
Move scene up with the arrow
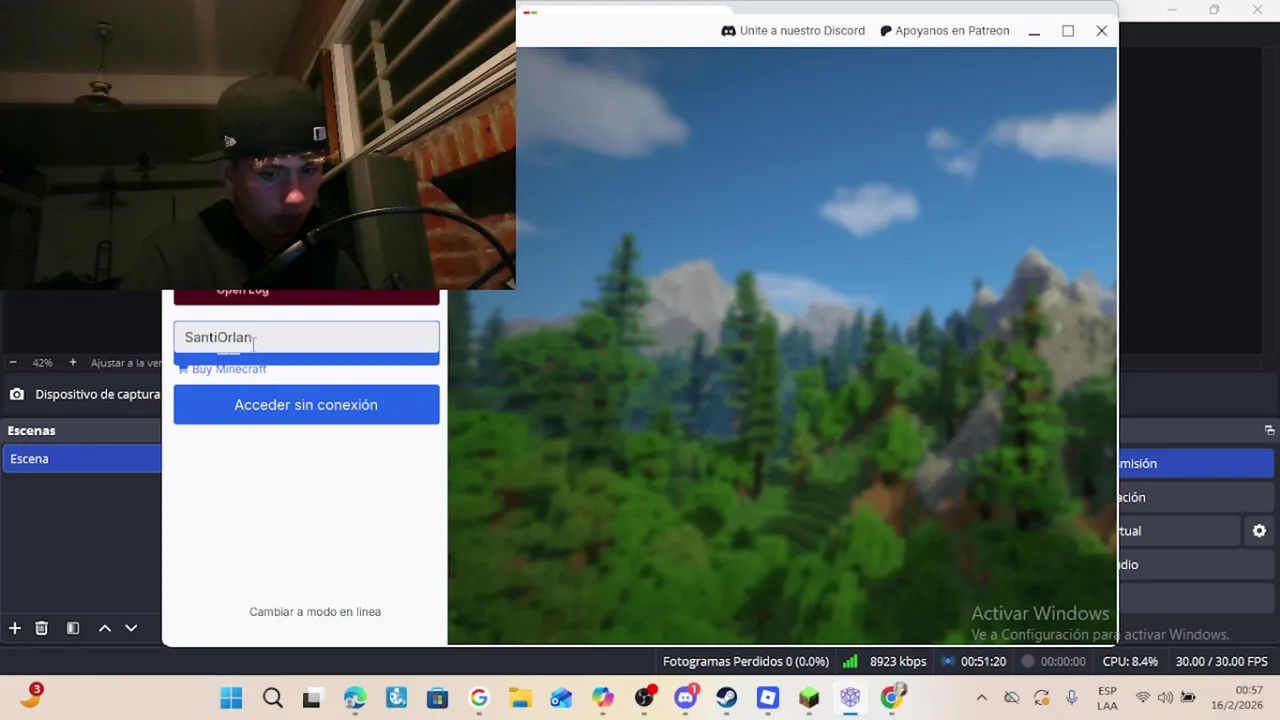tap(104, 628)
